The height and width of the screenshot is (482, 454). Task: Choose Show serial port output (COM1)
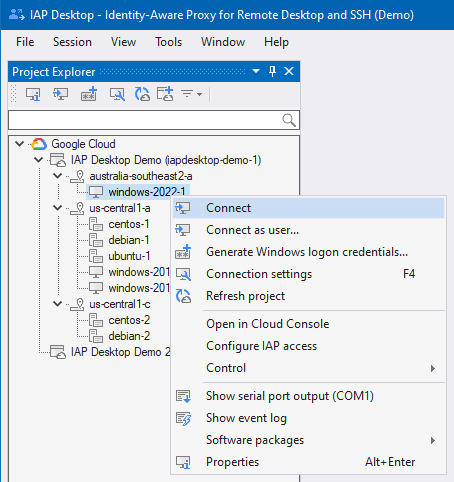[308, 396]
